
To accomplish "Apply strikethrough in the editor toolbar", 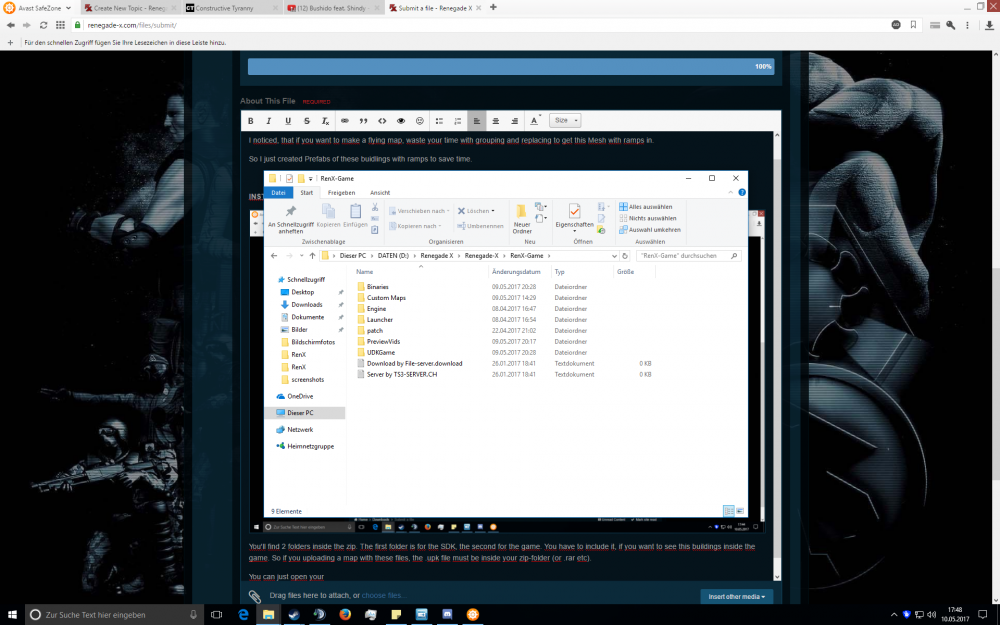I will 307,121.
